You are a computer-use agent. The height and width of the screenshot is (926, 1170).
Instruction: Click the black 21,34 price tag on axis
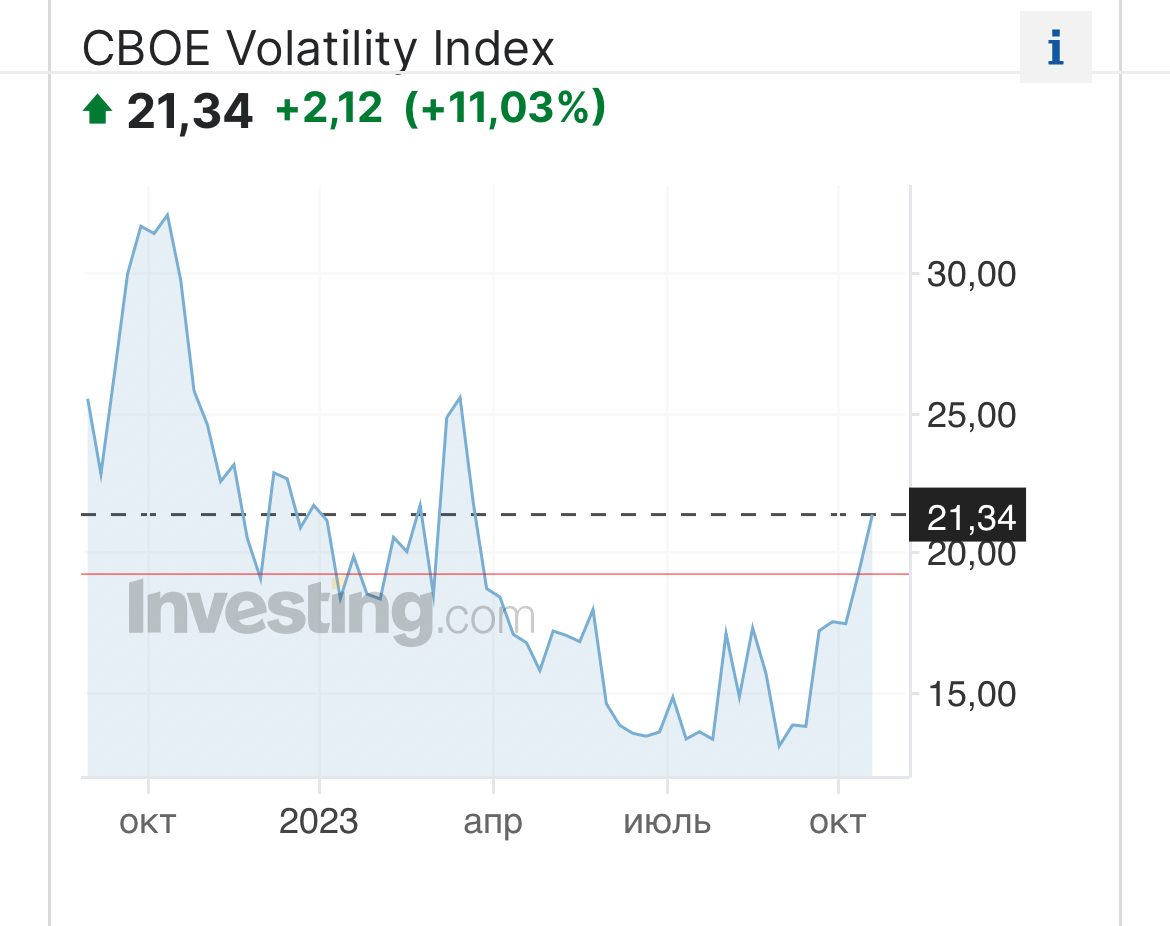pos(968,516)
